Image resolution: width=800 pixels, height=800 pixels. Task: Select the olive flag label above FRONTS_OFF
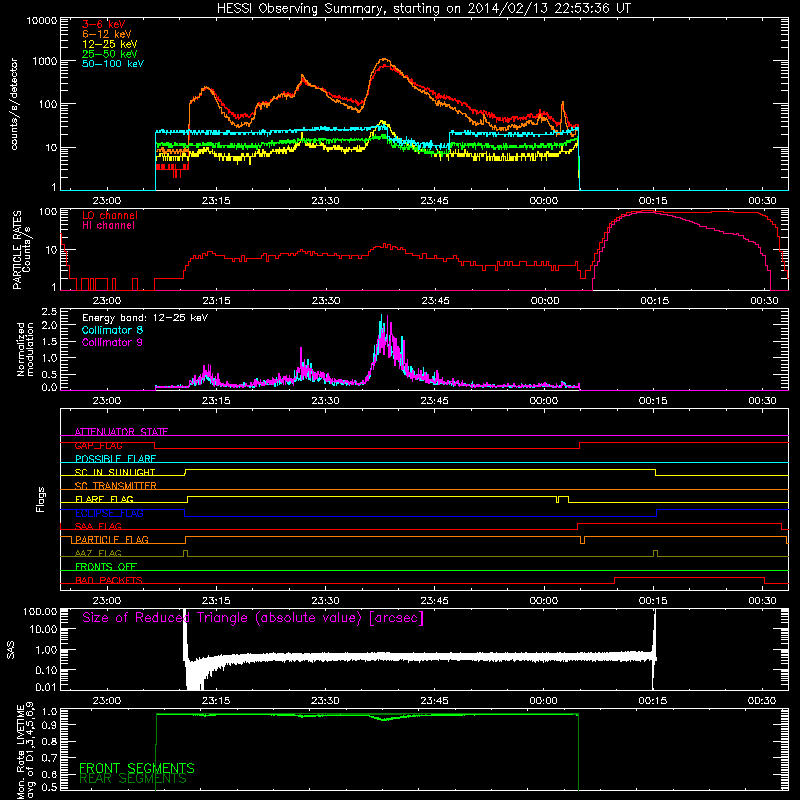click(x=98, y=553)
